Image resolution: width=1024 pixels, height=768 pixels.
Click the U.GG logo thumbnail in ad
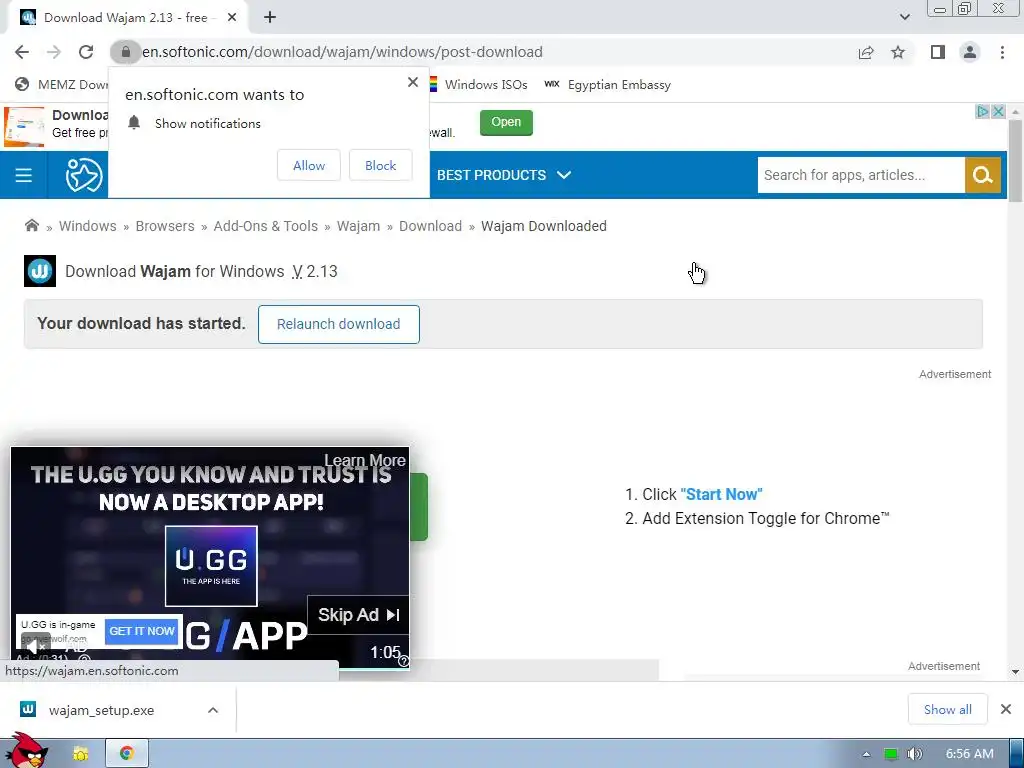point(211,566)
